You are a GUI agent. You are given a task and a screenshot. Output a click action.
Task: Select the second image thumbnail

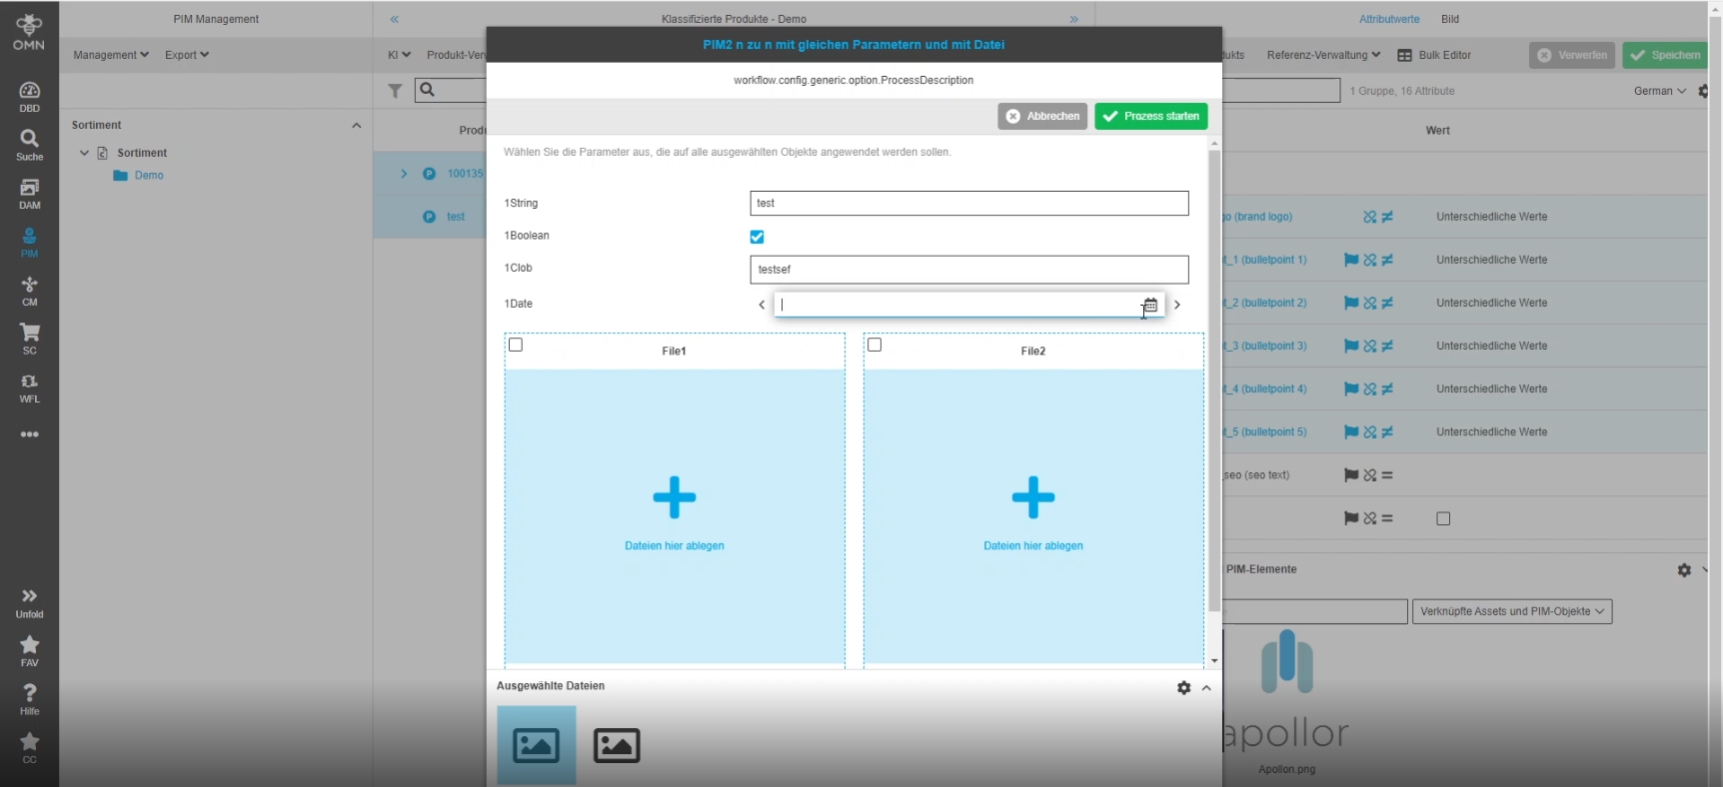click(x=616, y=745)
